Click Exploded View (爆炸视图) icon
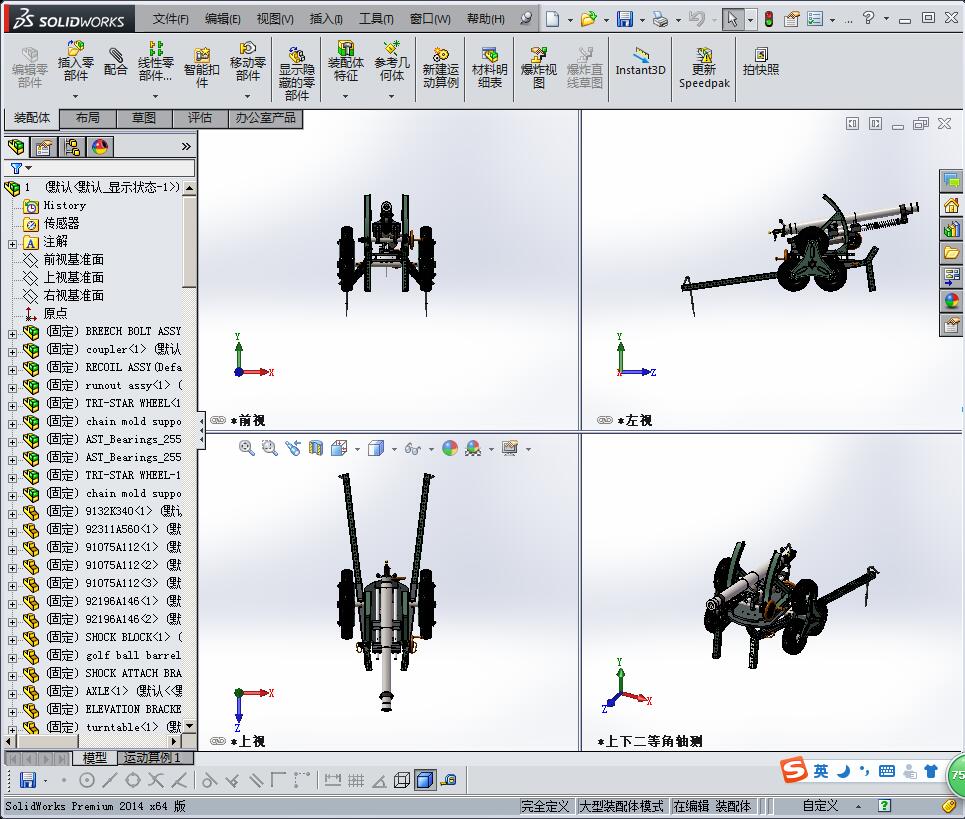The height and width of the screenshot is (819, 965). (x=539, y=68)
